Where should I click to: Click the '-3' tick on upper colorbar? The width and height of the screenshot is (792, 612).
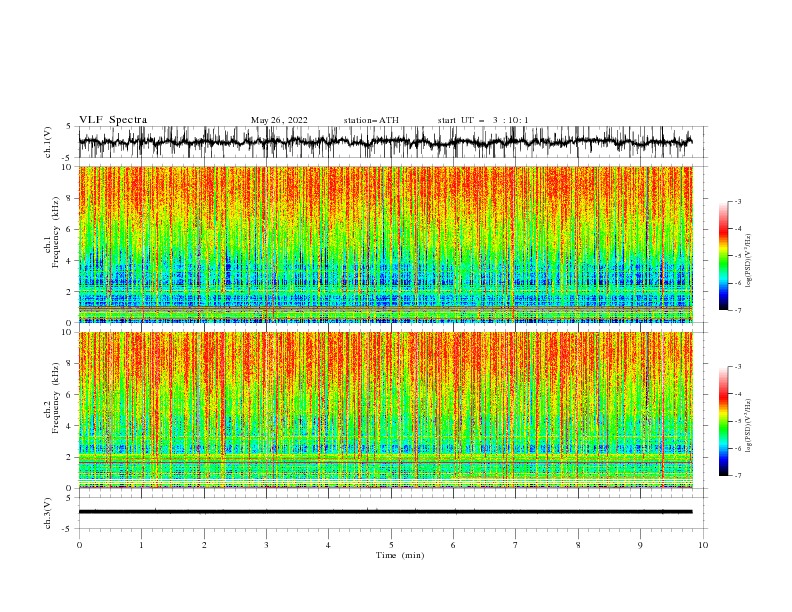point(737,201)
